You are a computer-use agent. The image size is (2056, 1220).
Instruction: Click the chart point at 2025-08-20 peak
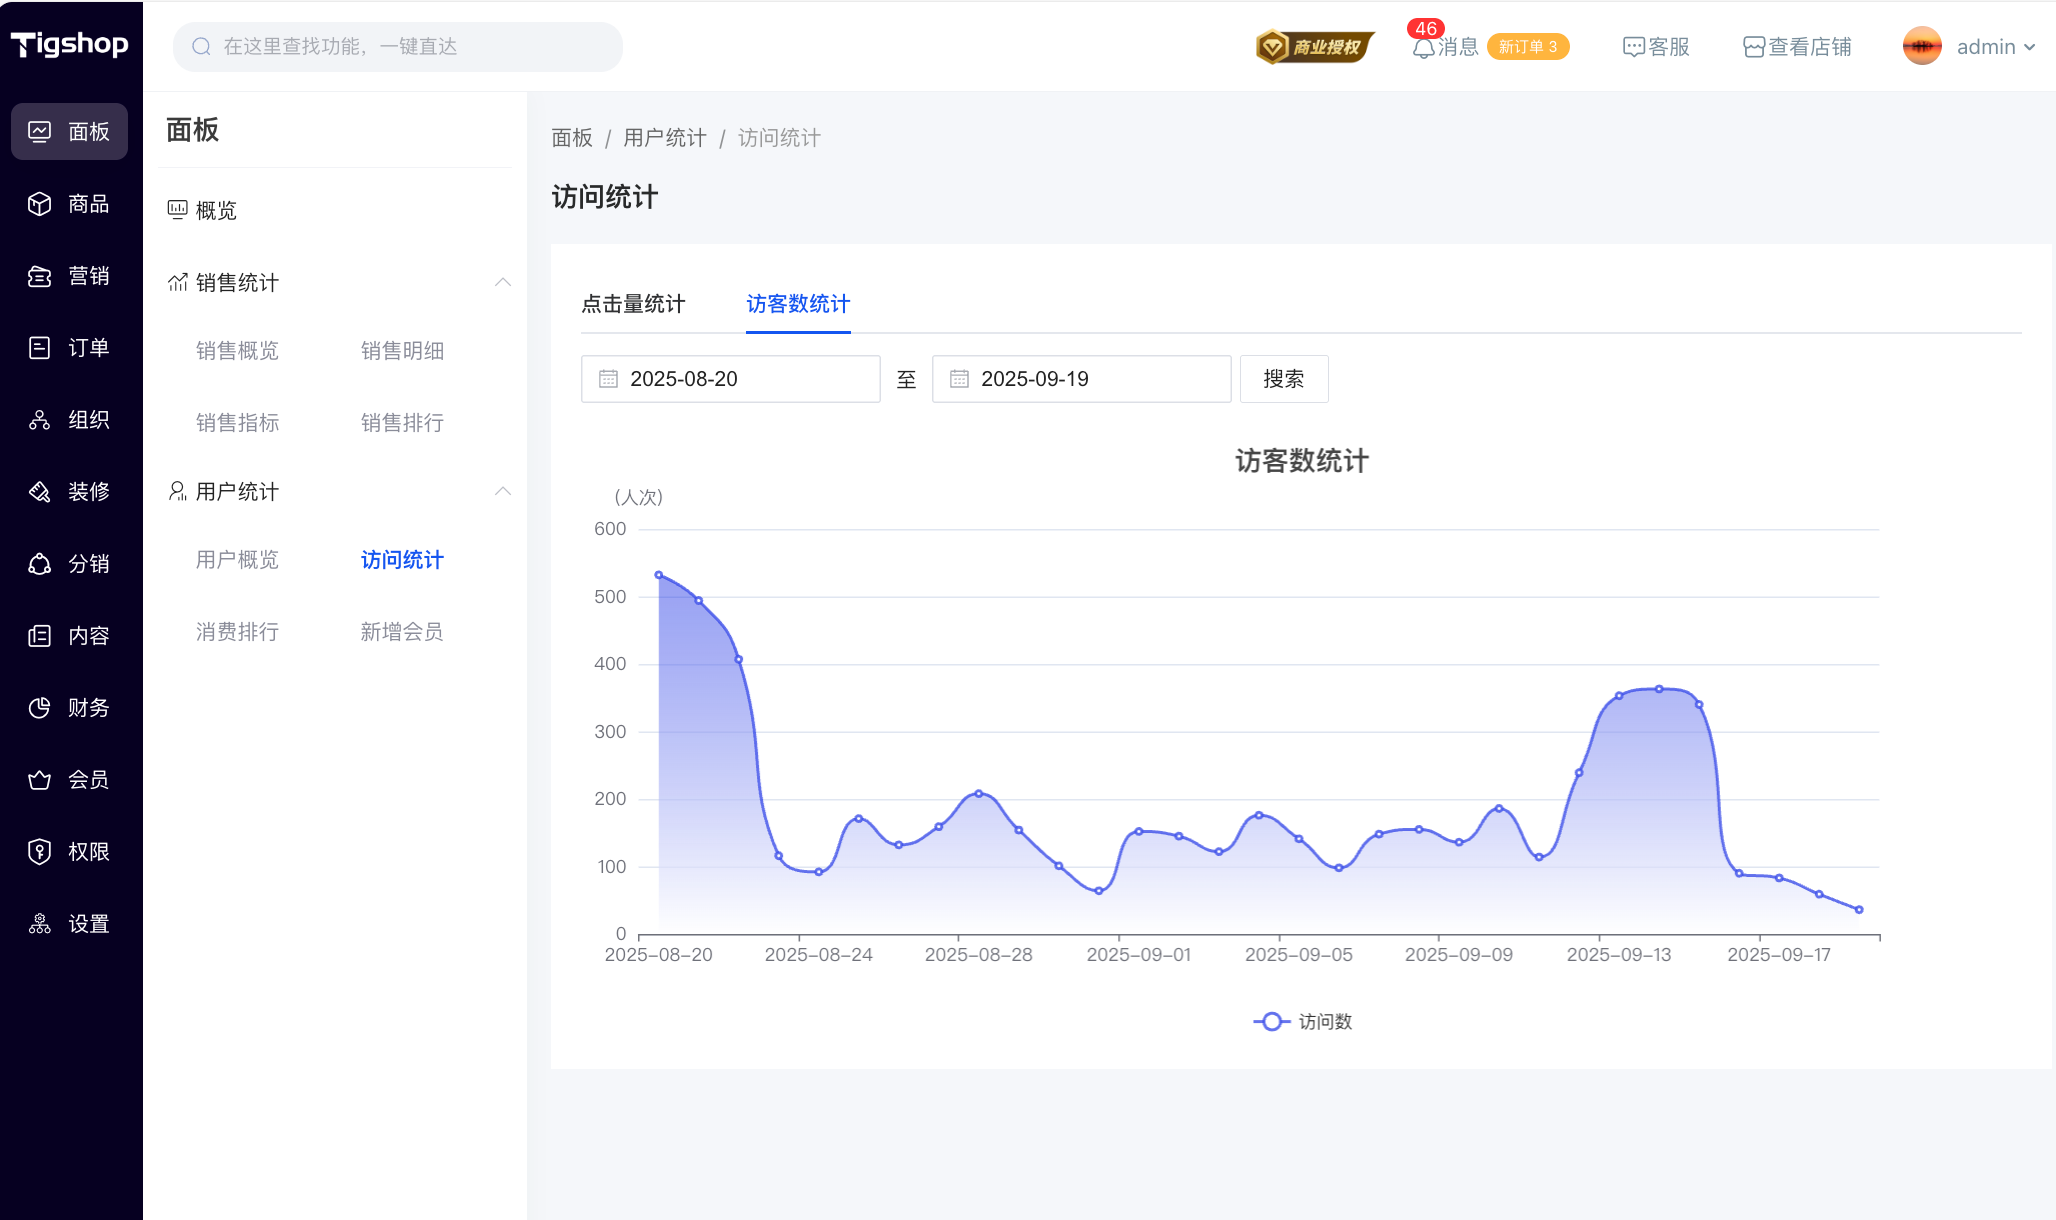point(659,575)
